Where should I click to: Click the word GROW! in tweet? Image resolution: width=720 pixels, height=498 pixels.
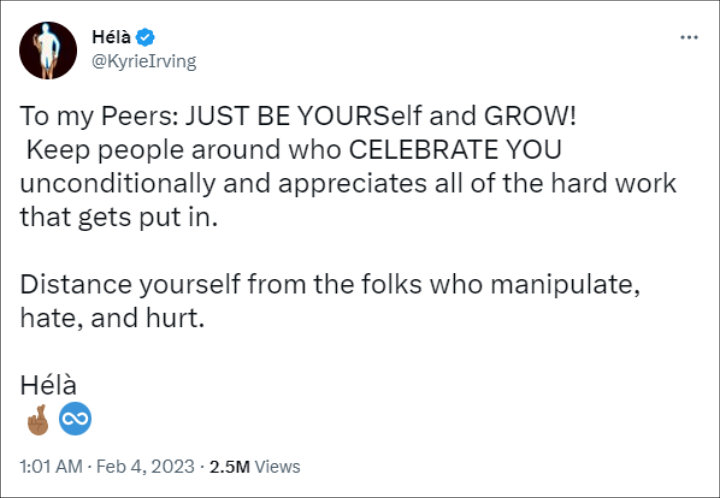click(529, 116)
